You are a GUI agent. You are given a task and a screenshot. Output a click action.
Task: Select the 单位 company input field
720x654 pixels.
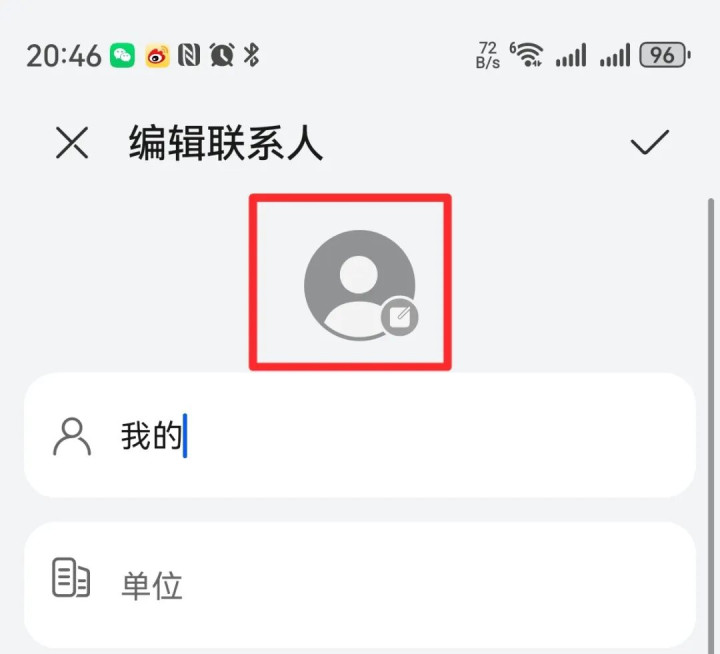tap(360, 585)
